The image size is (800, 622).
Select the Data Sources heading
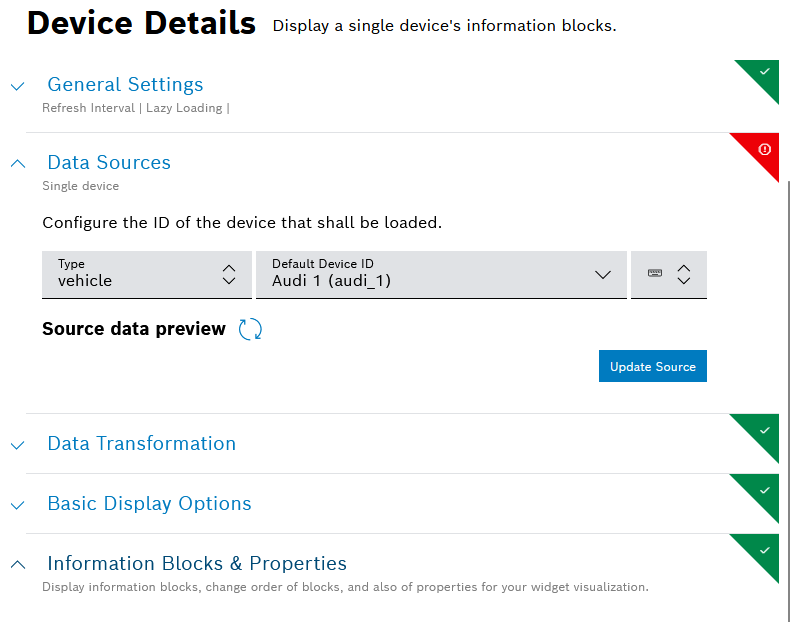pyautogui.click(x=109, y=162)
